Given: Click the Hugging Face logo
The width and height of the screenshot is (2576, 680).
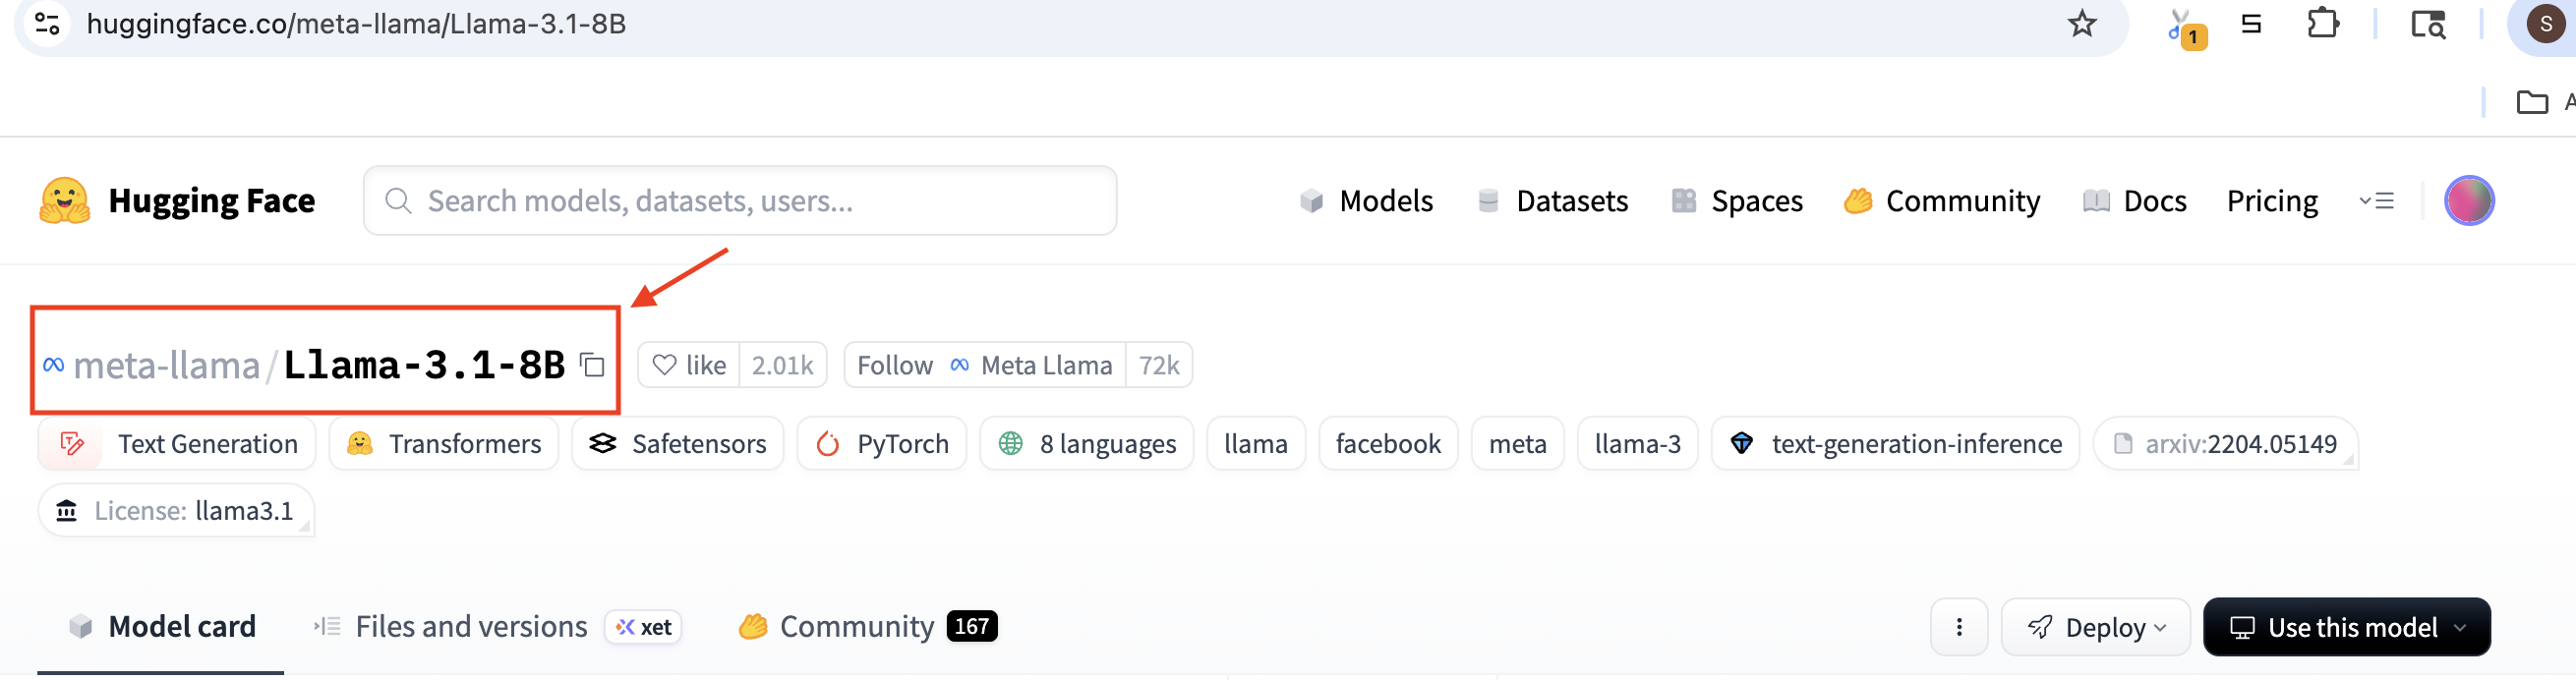Looking at the screenshot, I should click(x=177, y=201).
